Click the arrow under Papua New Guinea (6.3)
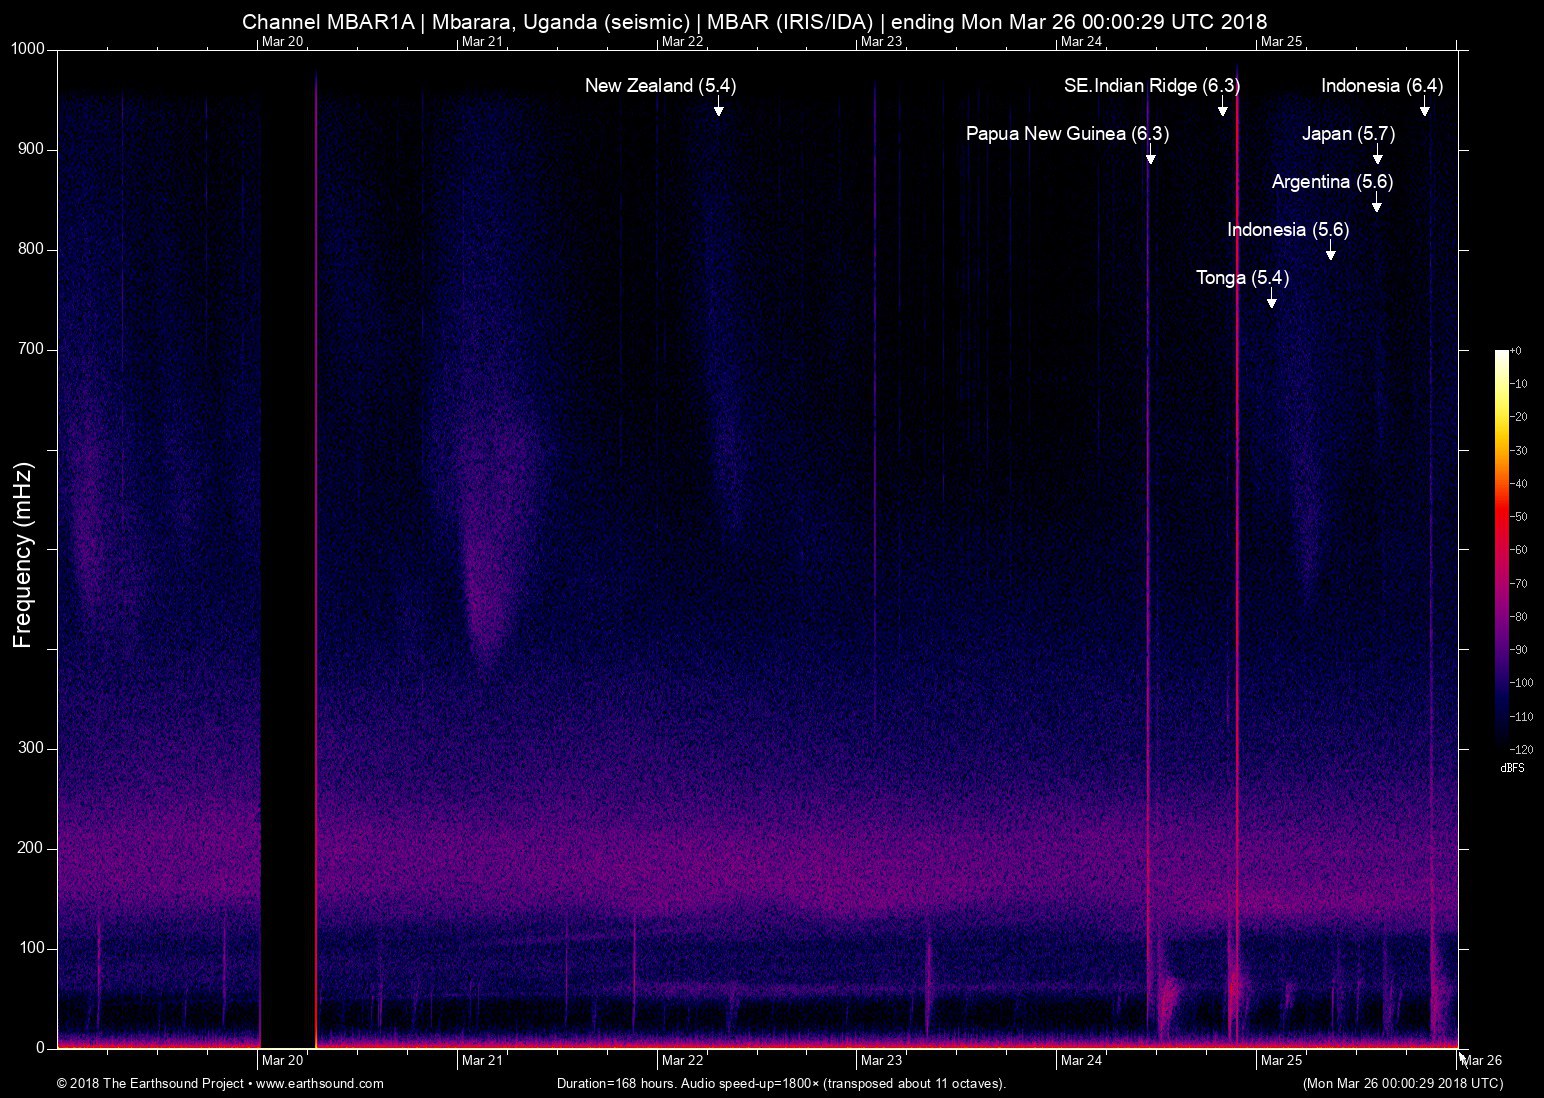 click(1150, 154)
